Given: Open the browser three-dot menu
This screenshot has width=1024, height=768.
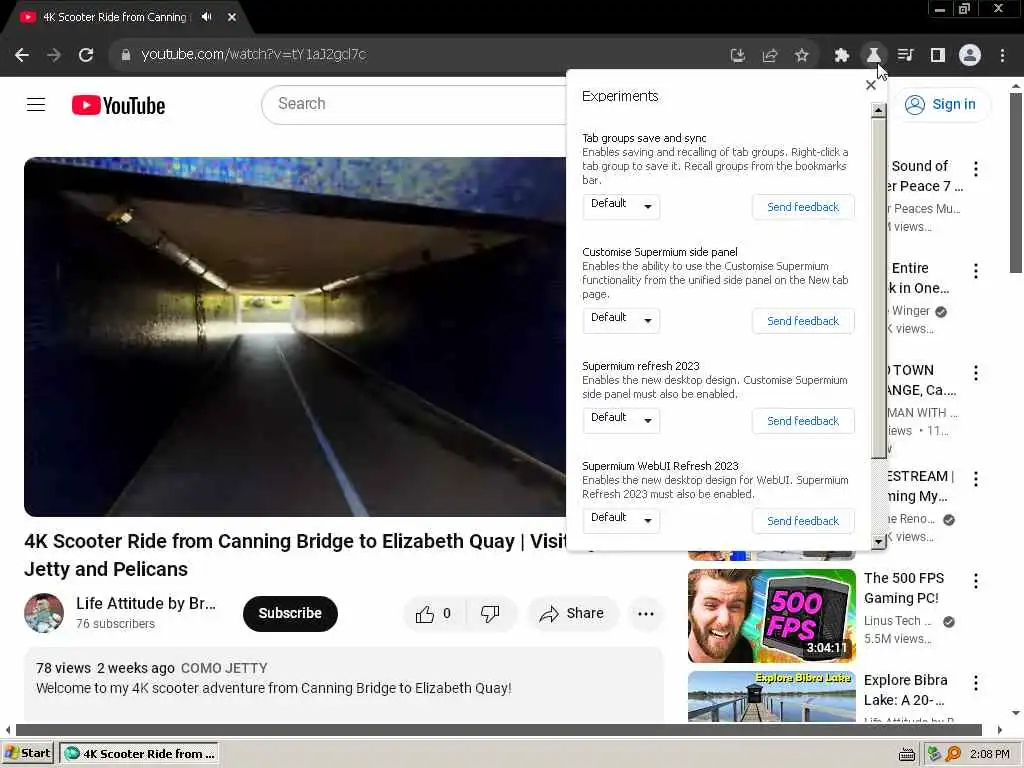Looking at the screenshot, I should (1002, 56).
